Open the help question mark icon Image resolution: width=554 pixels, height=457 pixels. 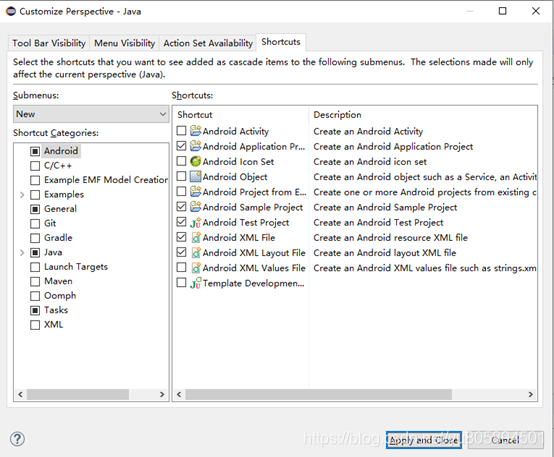pyautogui.click(x=17, y=439)
